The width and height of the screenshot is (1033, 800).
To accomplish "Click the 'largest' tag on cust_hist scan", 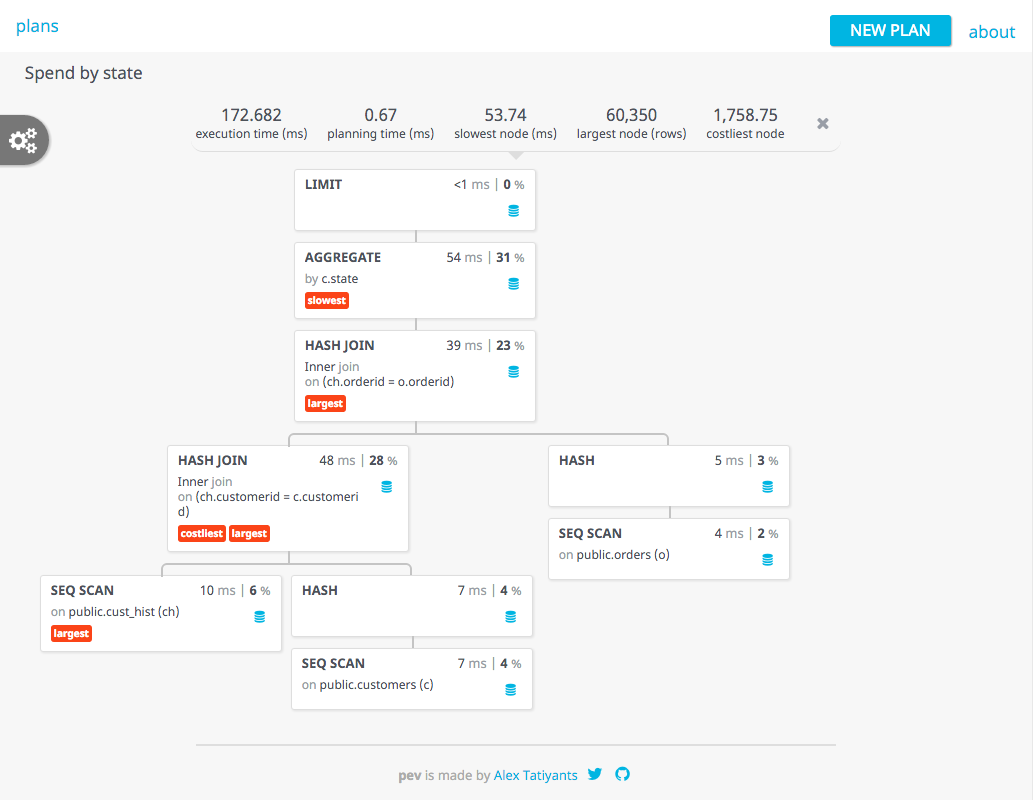I will (x=71, y=633).
